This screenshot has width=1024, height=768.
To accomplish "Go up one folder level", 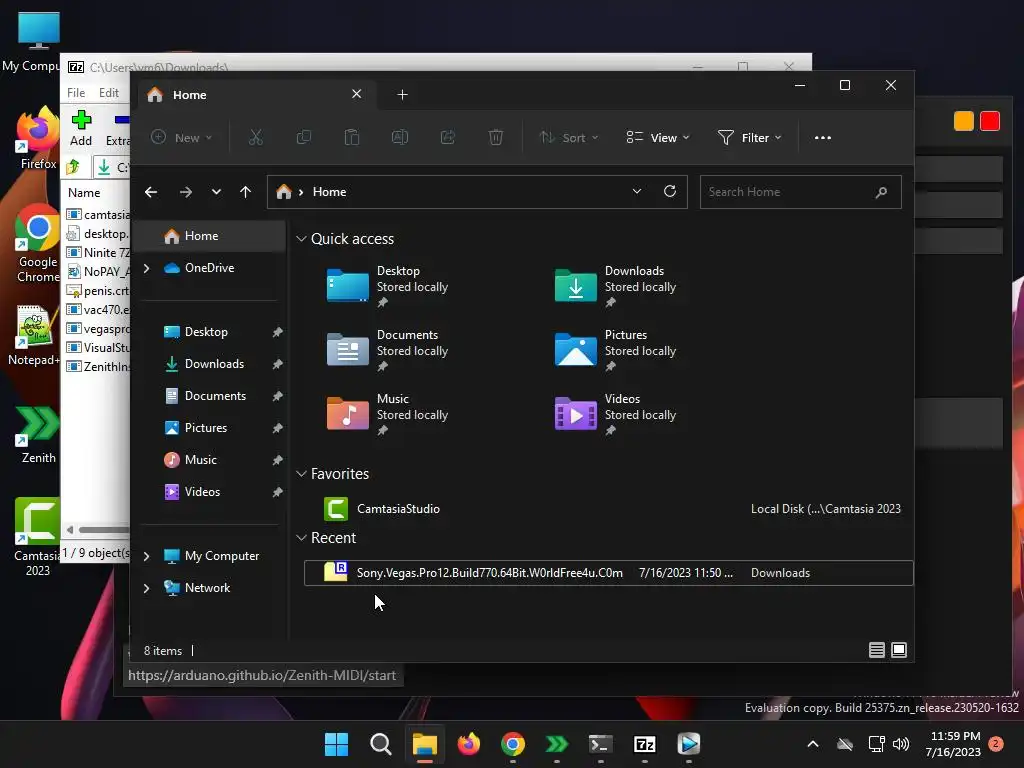I will pyautogui.click(x=246, y=192).
